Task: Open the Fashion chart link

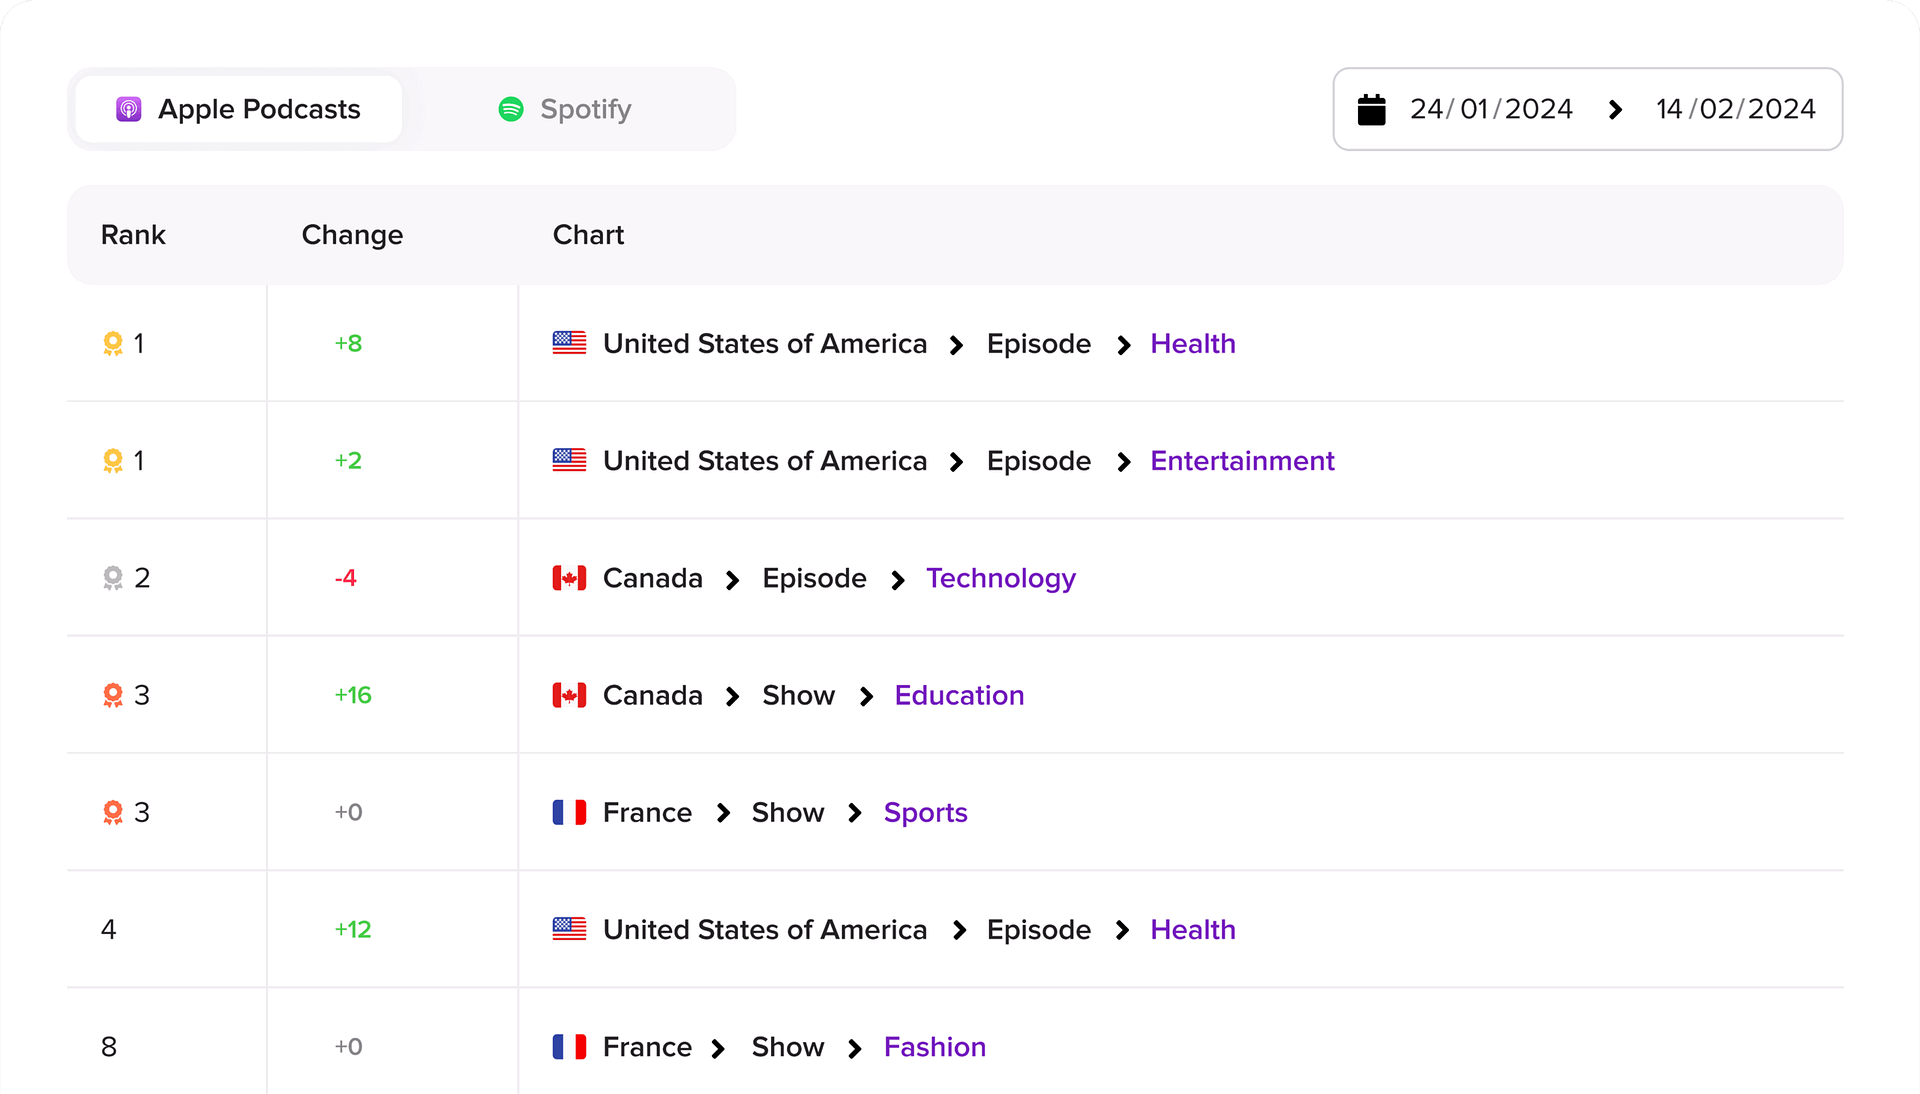Action: click(934, 1047)
